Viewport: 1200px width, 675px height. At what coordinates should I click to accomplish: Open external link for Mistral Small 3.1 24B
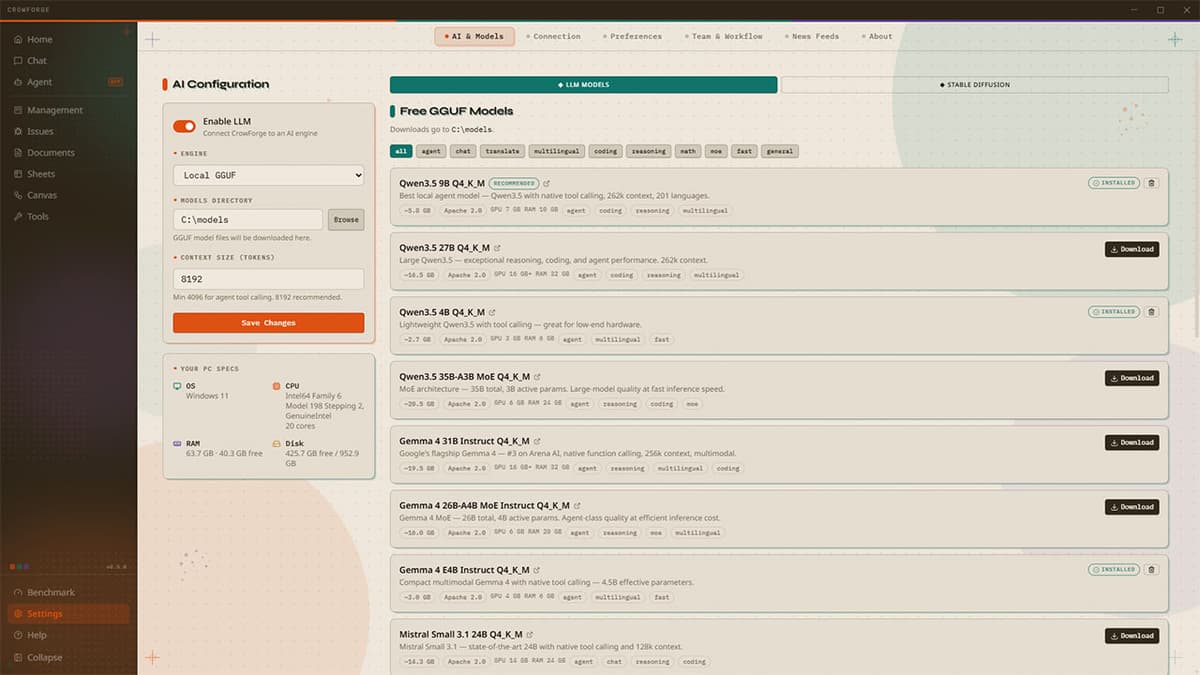tap(530, 634)
